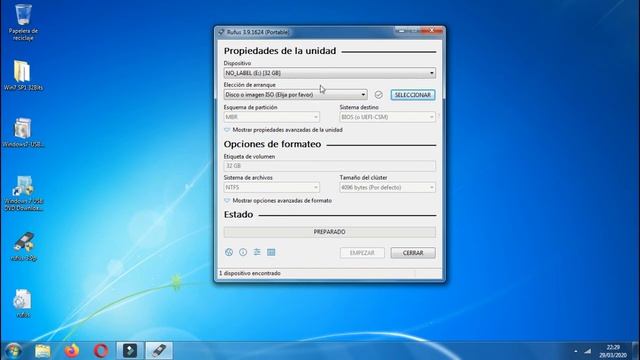
Task: Expand Mostrar opciones avanzadas de formato
Action: 278,201
